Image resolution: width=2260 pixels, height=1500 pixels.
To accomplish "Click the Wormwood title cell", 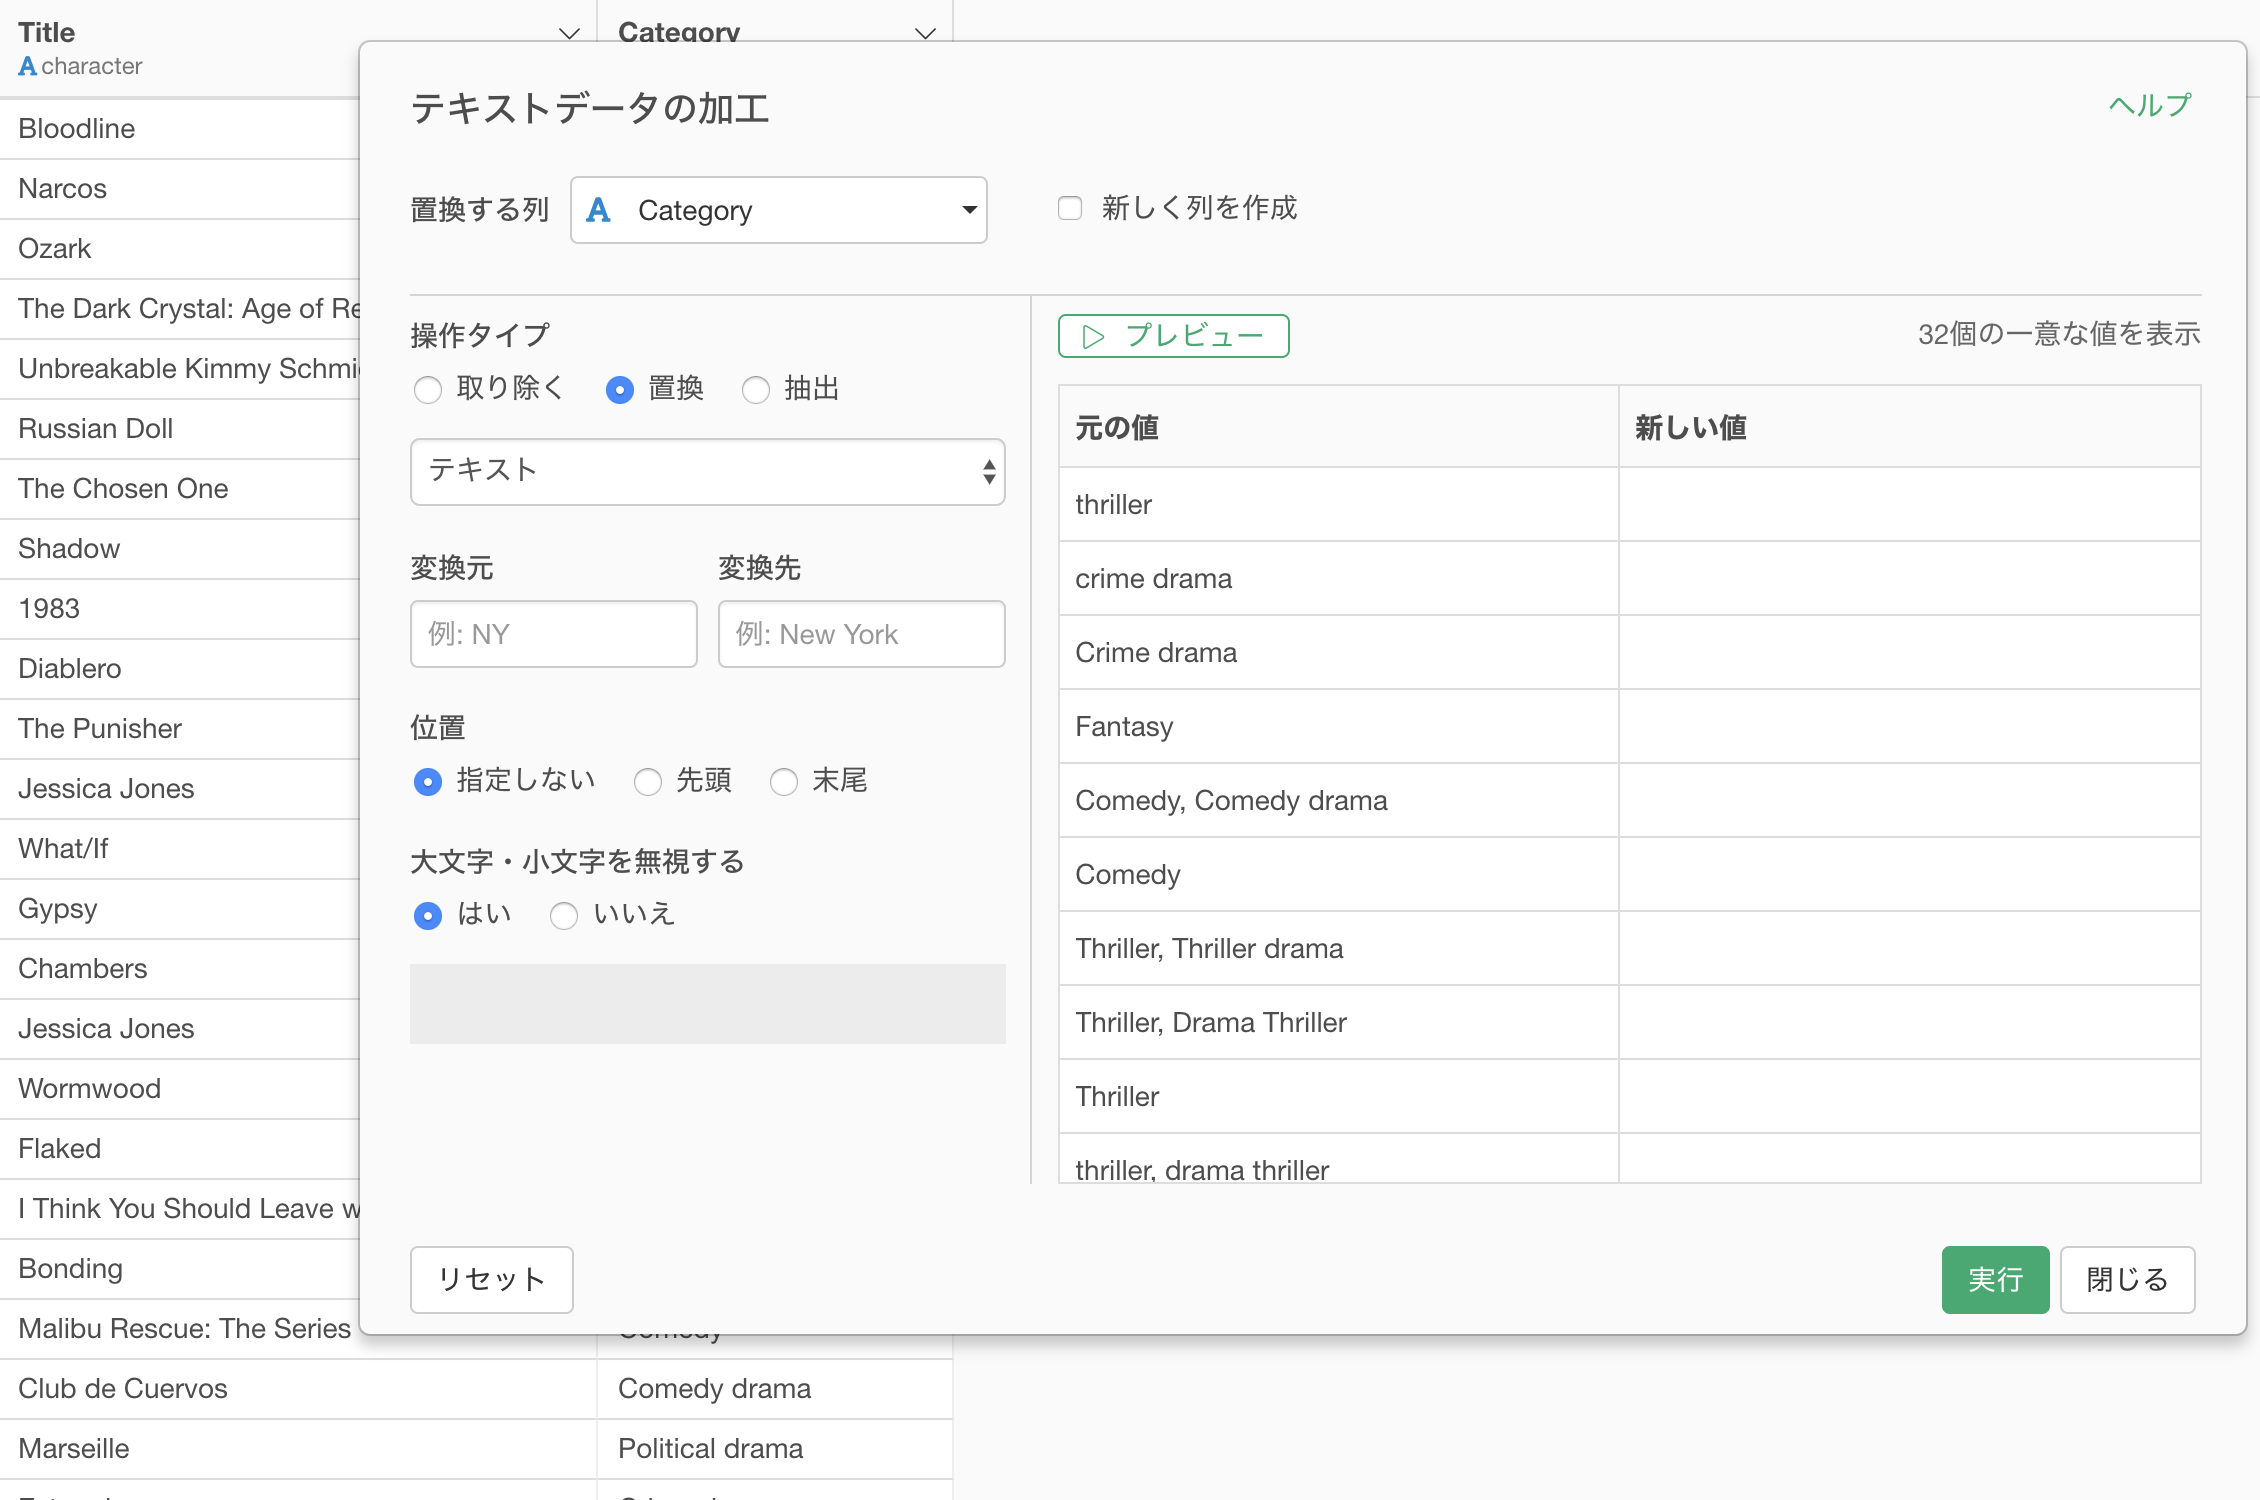I will (x=180, y=1089).
